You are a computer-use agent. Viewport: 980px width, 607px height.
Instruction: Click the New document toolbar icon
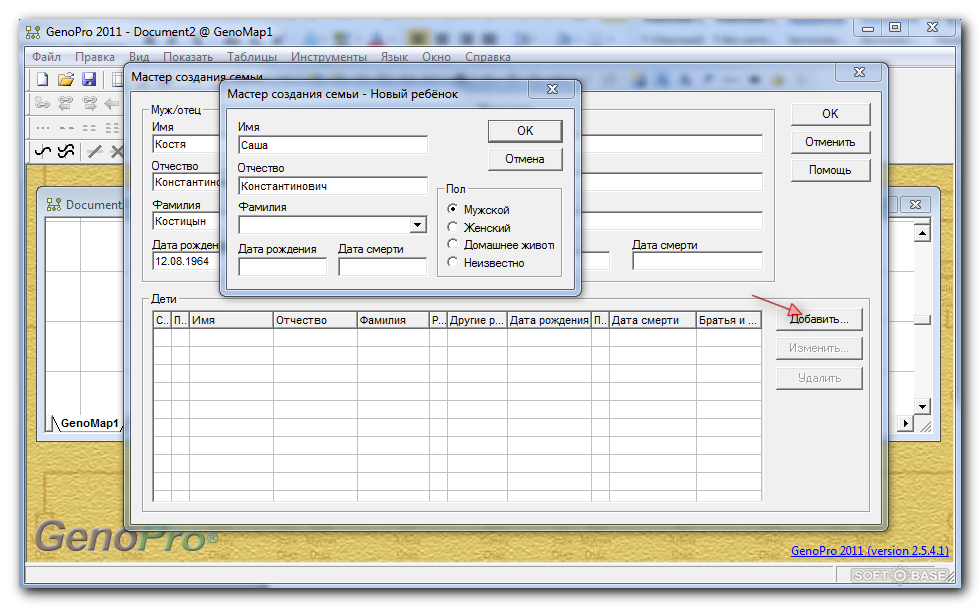point(42,79)
